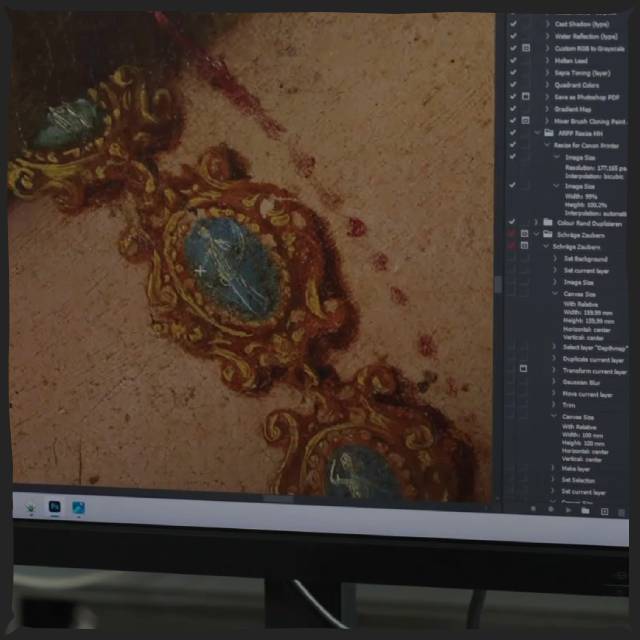Expand the Trim step
Viewport: 640px width, 640px height.
coord(554,404)
